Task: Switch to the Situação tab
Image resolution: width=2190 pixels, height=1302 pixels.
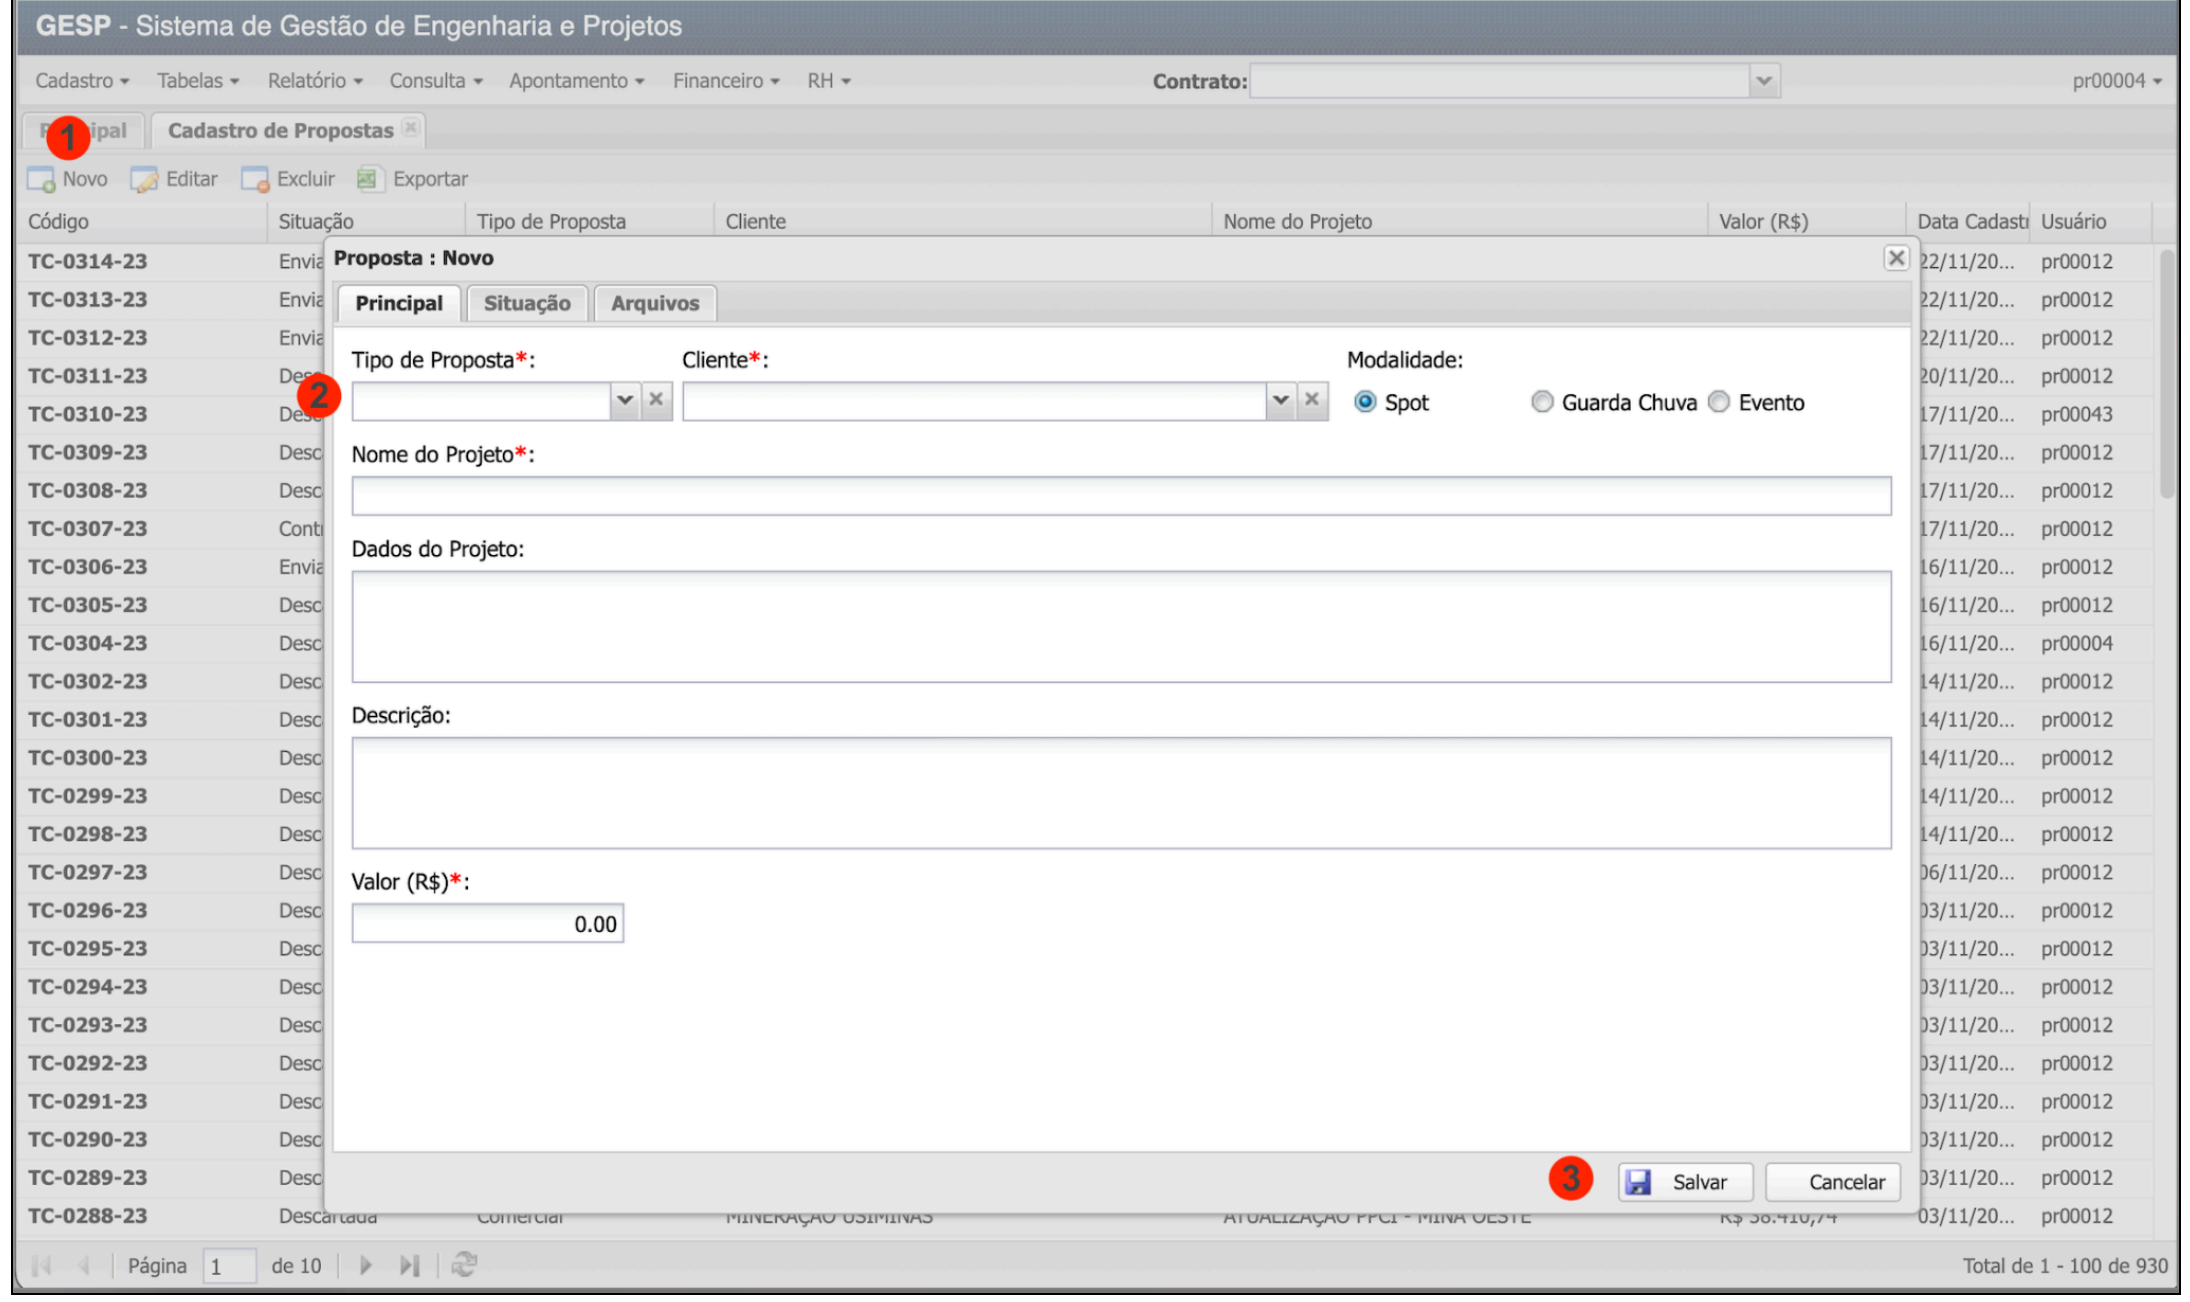Action: tap(527, 303)
